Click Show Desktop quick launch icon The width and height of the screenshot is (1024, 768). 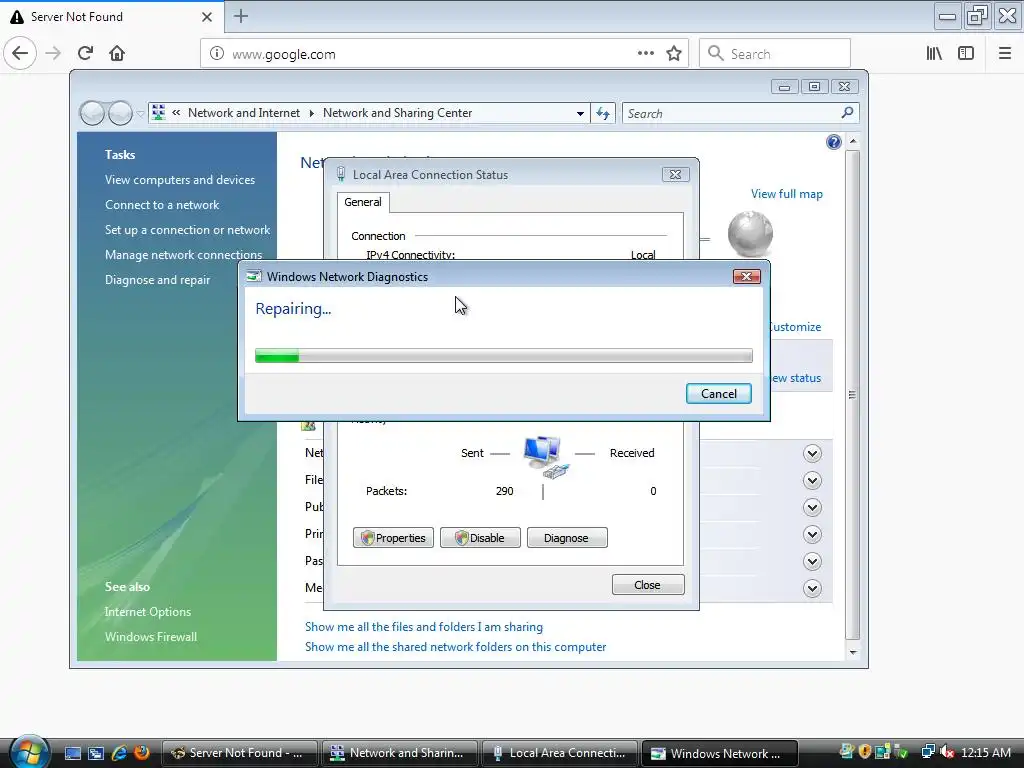click(72, 753)
